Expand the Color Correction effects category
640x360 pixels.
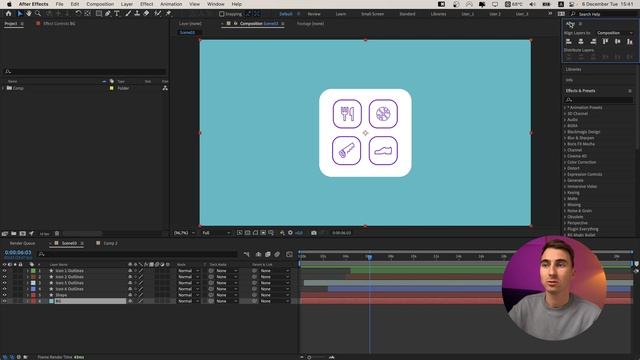click(565, 162)
